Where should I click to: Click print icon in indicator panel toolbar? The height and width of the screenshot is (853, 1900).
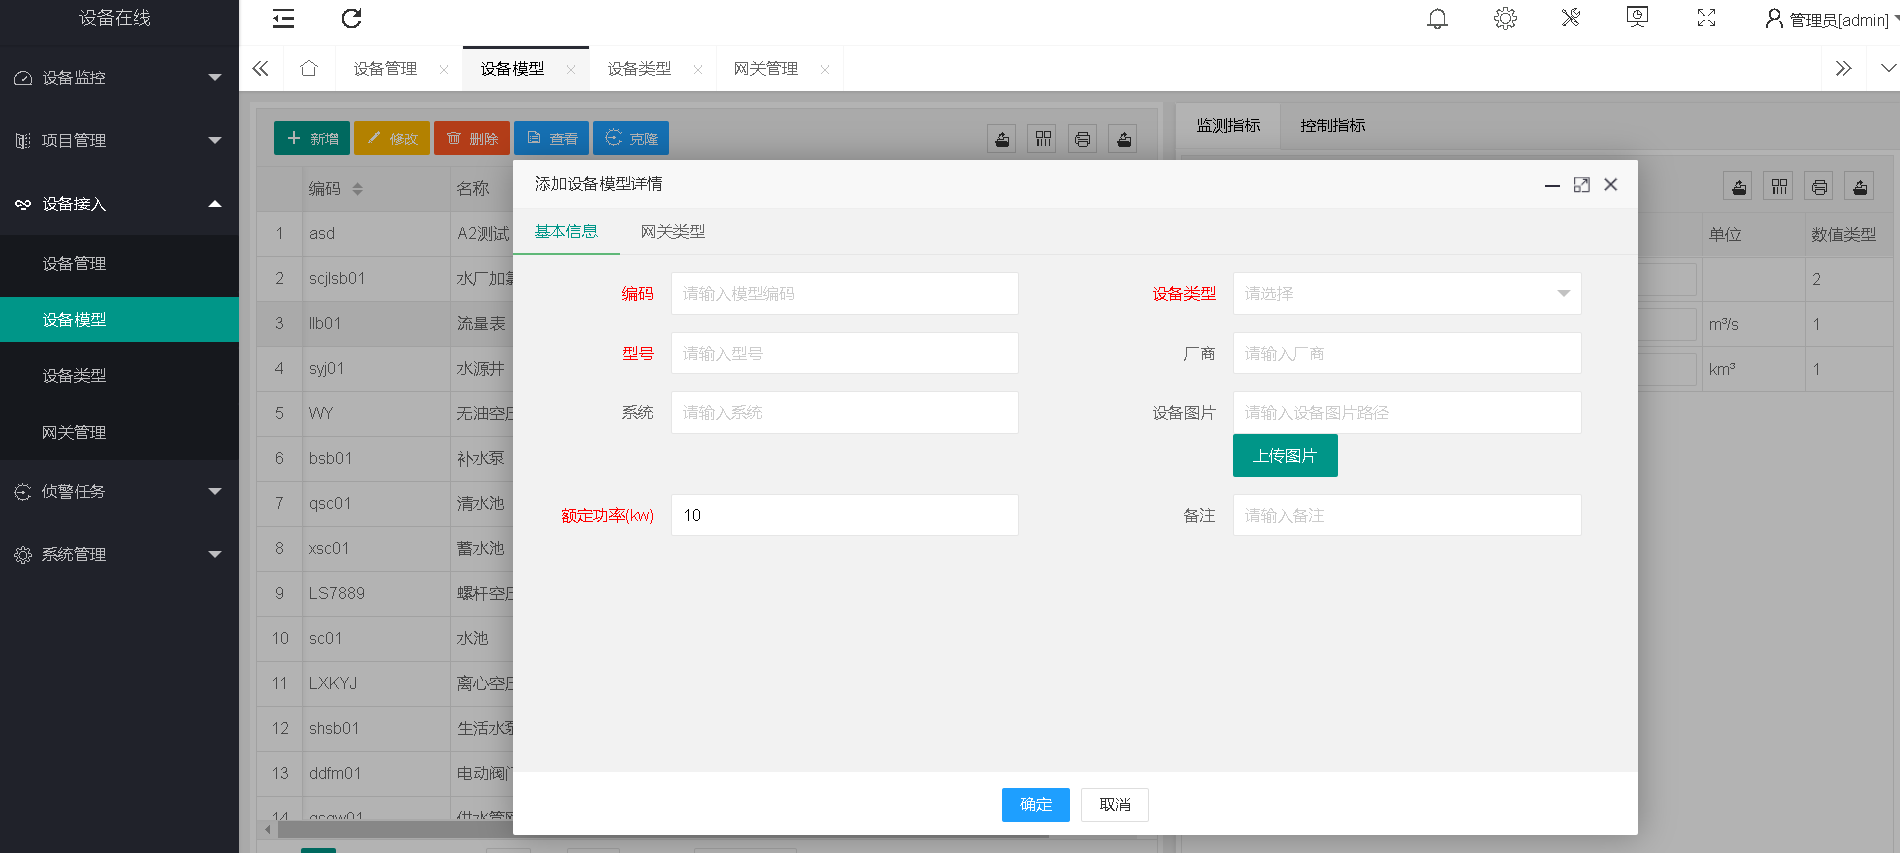tap(1819, 186)
